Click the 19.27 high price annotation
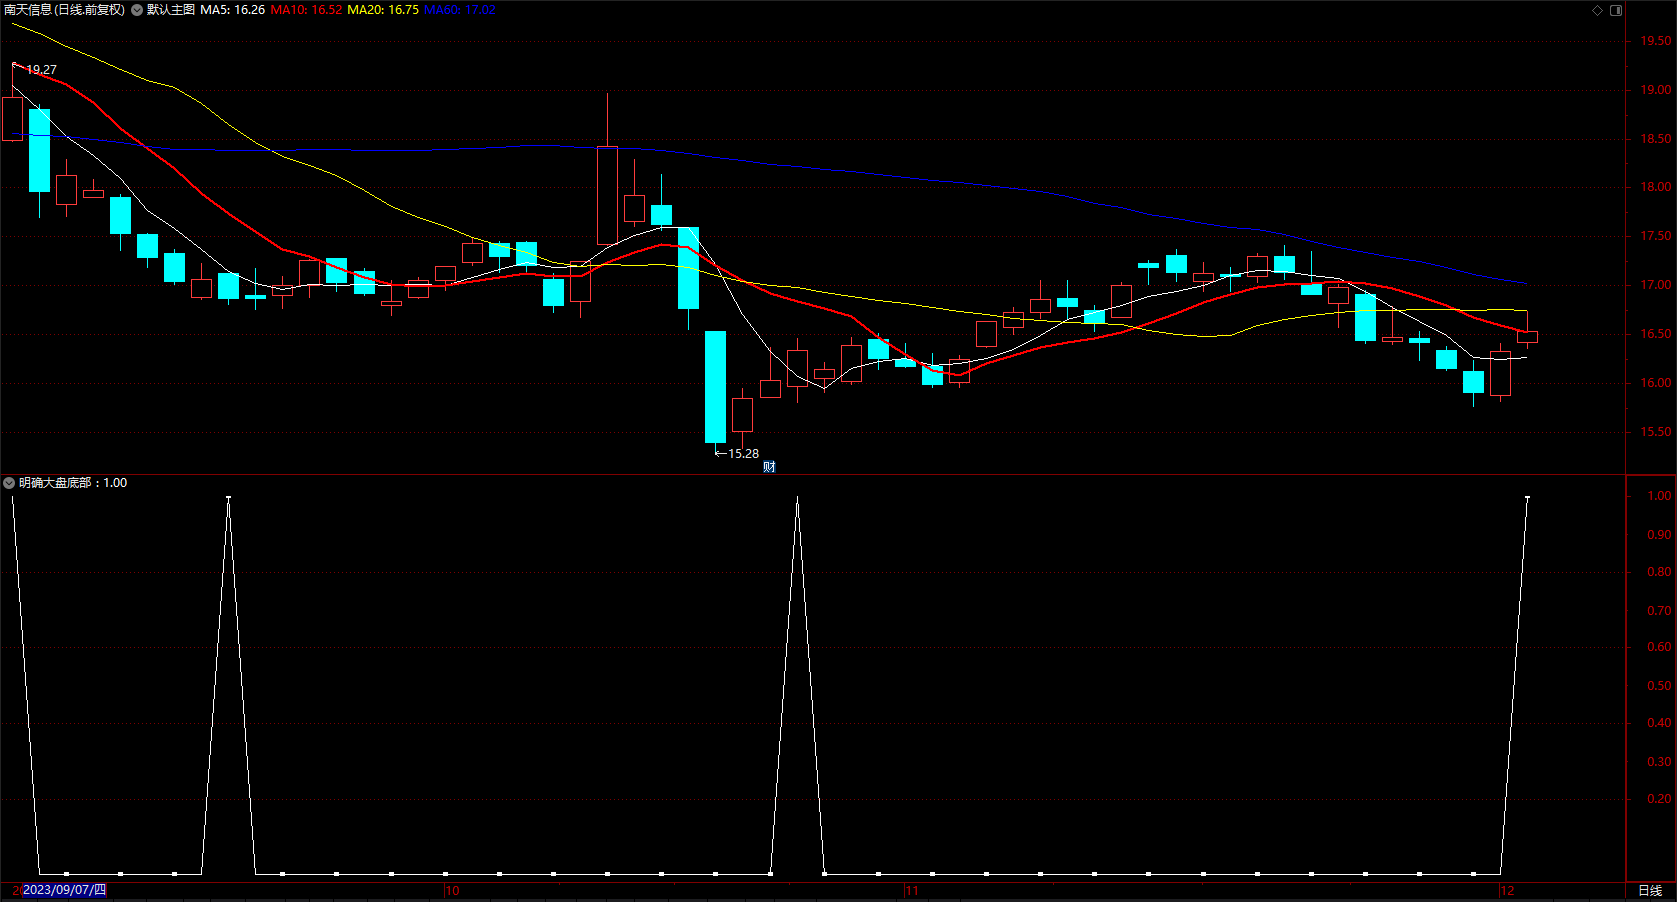This screenshot has height=902, width=1677. click(x=41, y=70)
